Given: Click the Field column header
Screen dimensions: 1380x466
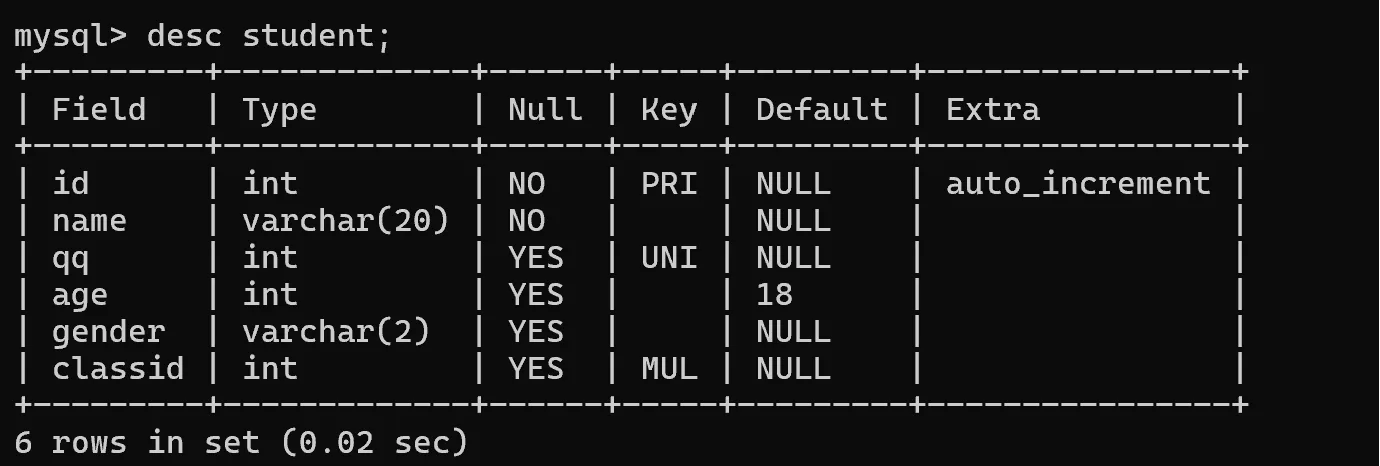Looking at the screenshot, I should (99, 109).
